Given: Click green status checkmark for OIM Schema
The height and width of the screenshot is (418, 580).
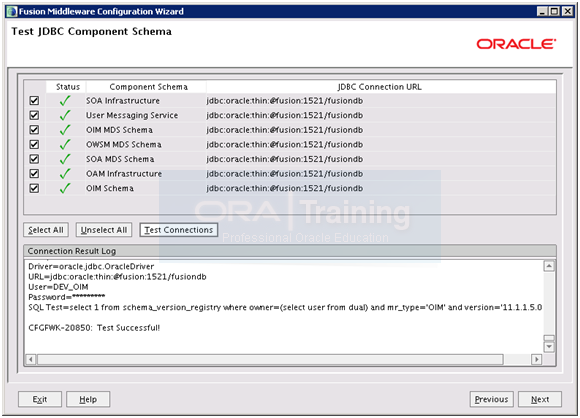Looking at the screenshot, I should point(65,188).
